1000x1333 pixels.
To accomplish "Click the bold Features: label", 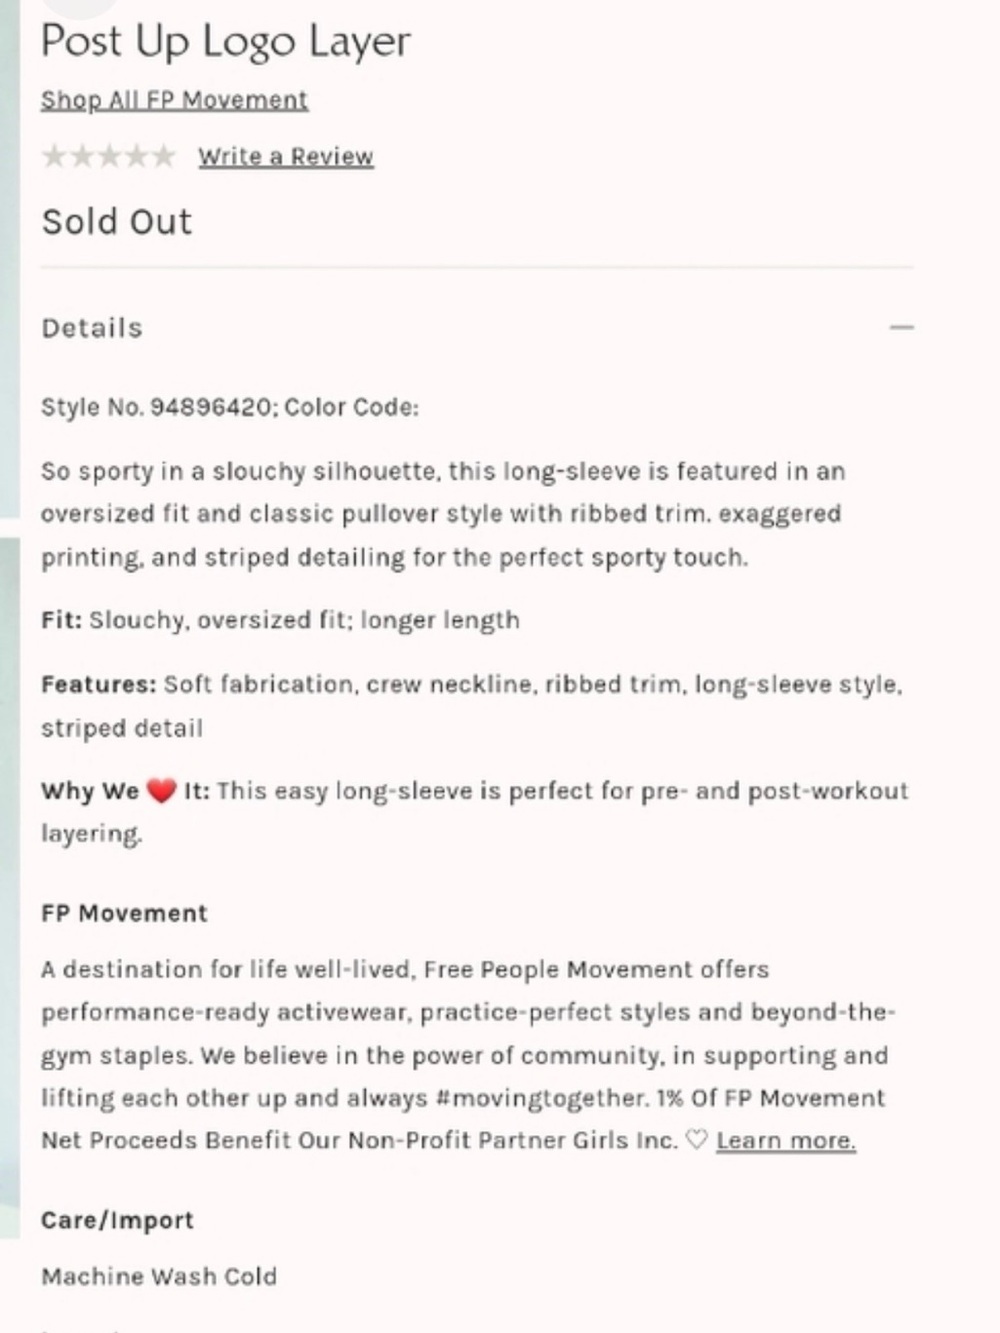I will point(99,685).
